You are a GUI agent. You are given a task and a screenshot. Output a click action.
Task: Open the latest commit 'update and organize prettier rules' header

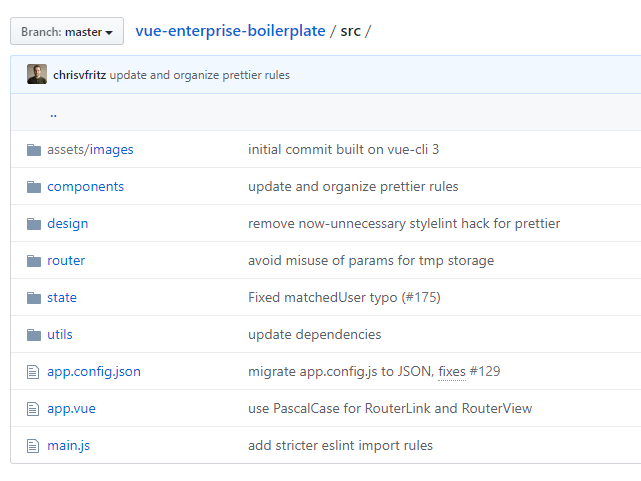pos(200,75)
